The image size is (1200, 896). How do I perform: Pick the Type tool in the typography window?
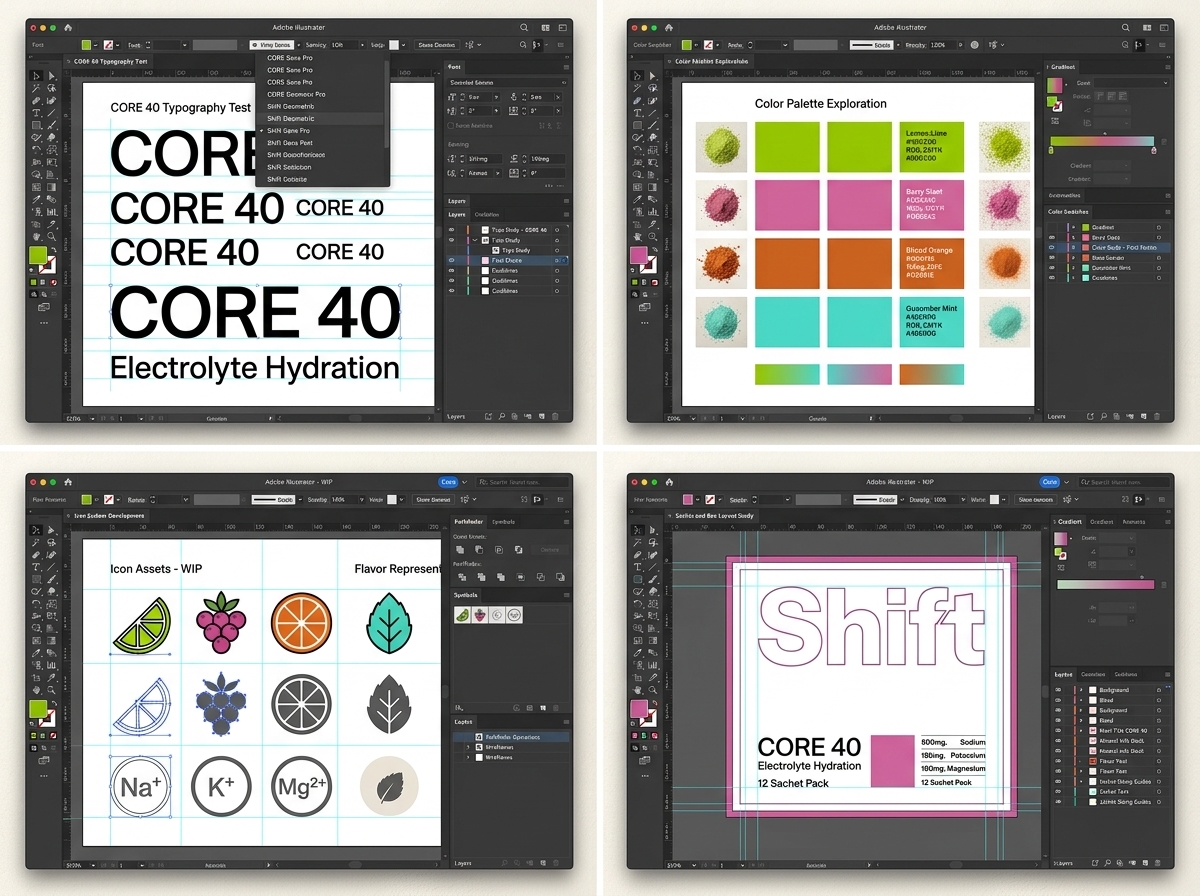(37, 113)
